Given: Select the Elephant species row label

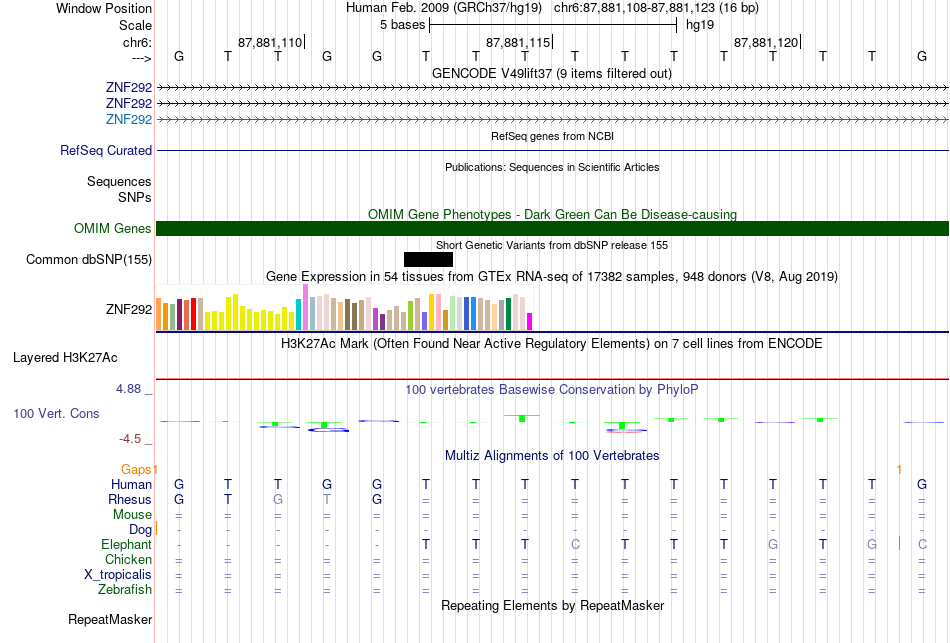Looking at the screenshot, I should point(127,544).
